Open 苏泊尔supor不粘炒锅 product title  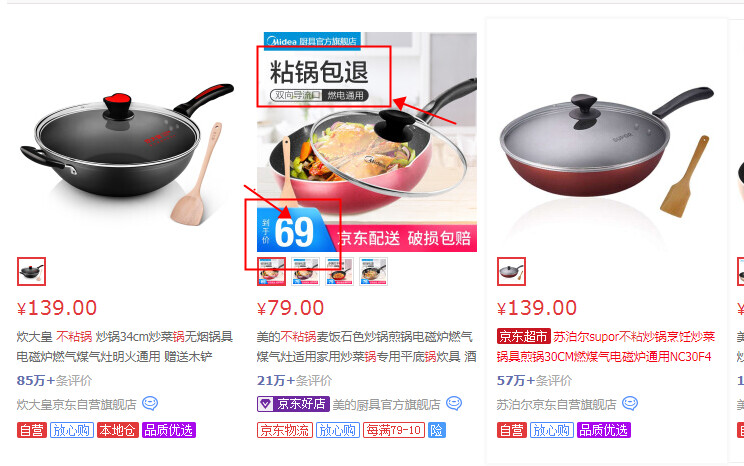click(606, 346)
